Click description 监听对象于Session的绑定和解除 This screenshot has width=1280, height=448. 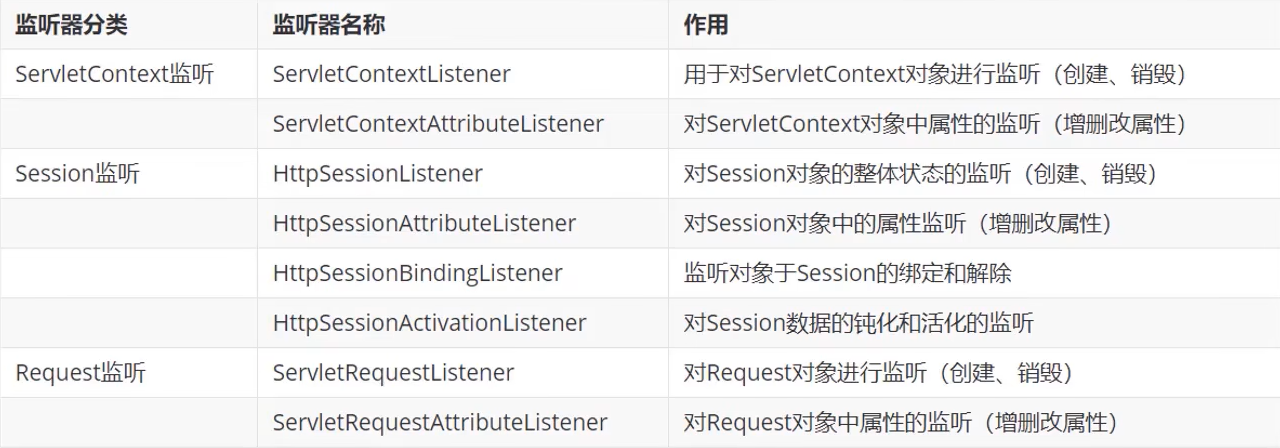coord(848,273)
